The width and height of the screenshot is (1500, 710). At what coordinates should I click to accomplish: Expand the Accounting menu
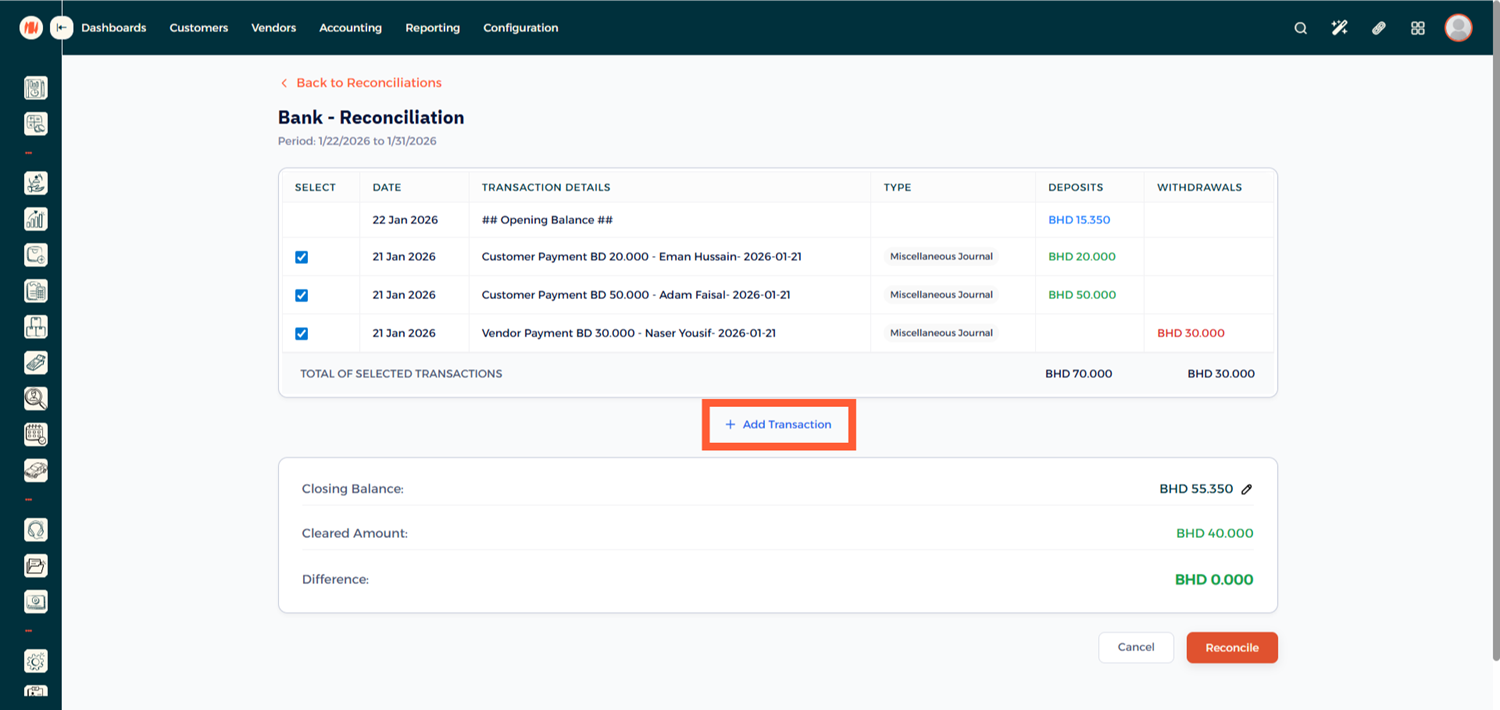(x=350, y=28)
